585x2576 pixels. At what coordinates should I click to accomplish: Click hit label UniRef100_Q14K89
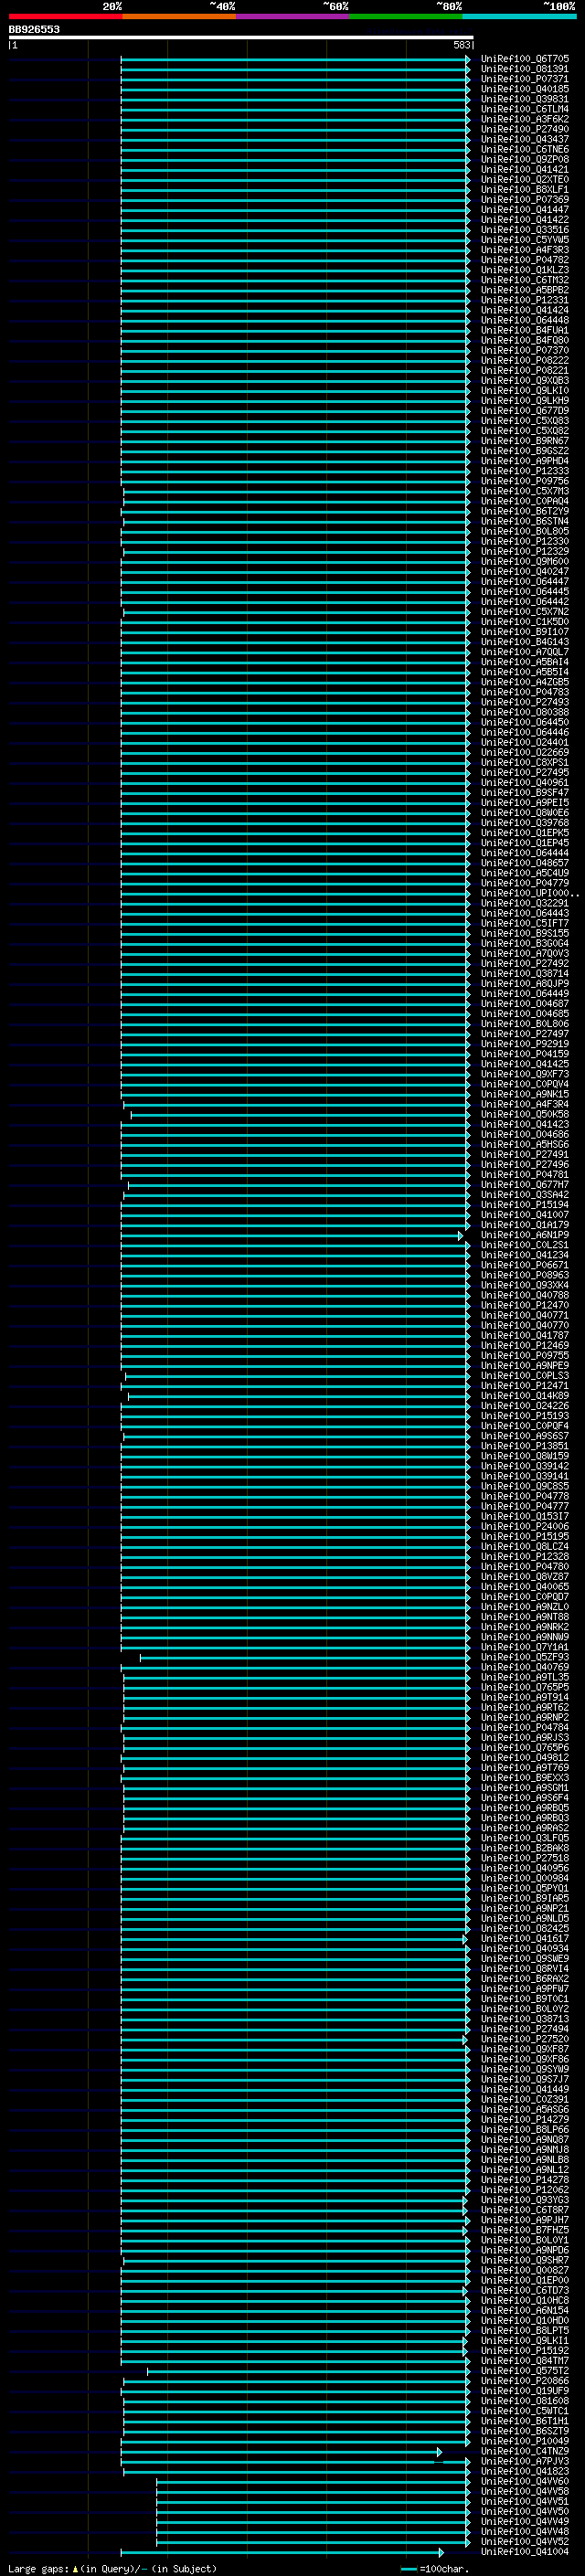(x=524, y=1396)
